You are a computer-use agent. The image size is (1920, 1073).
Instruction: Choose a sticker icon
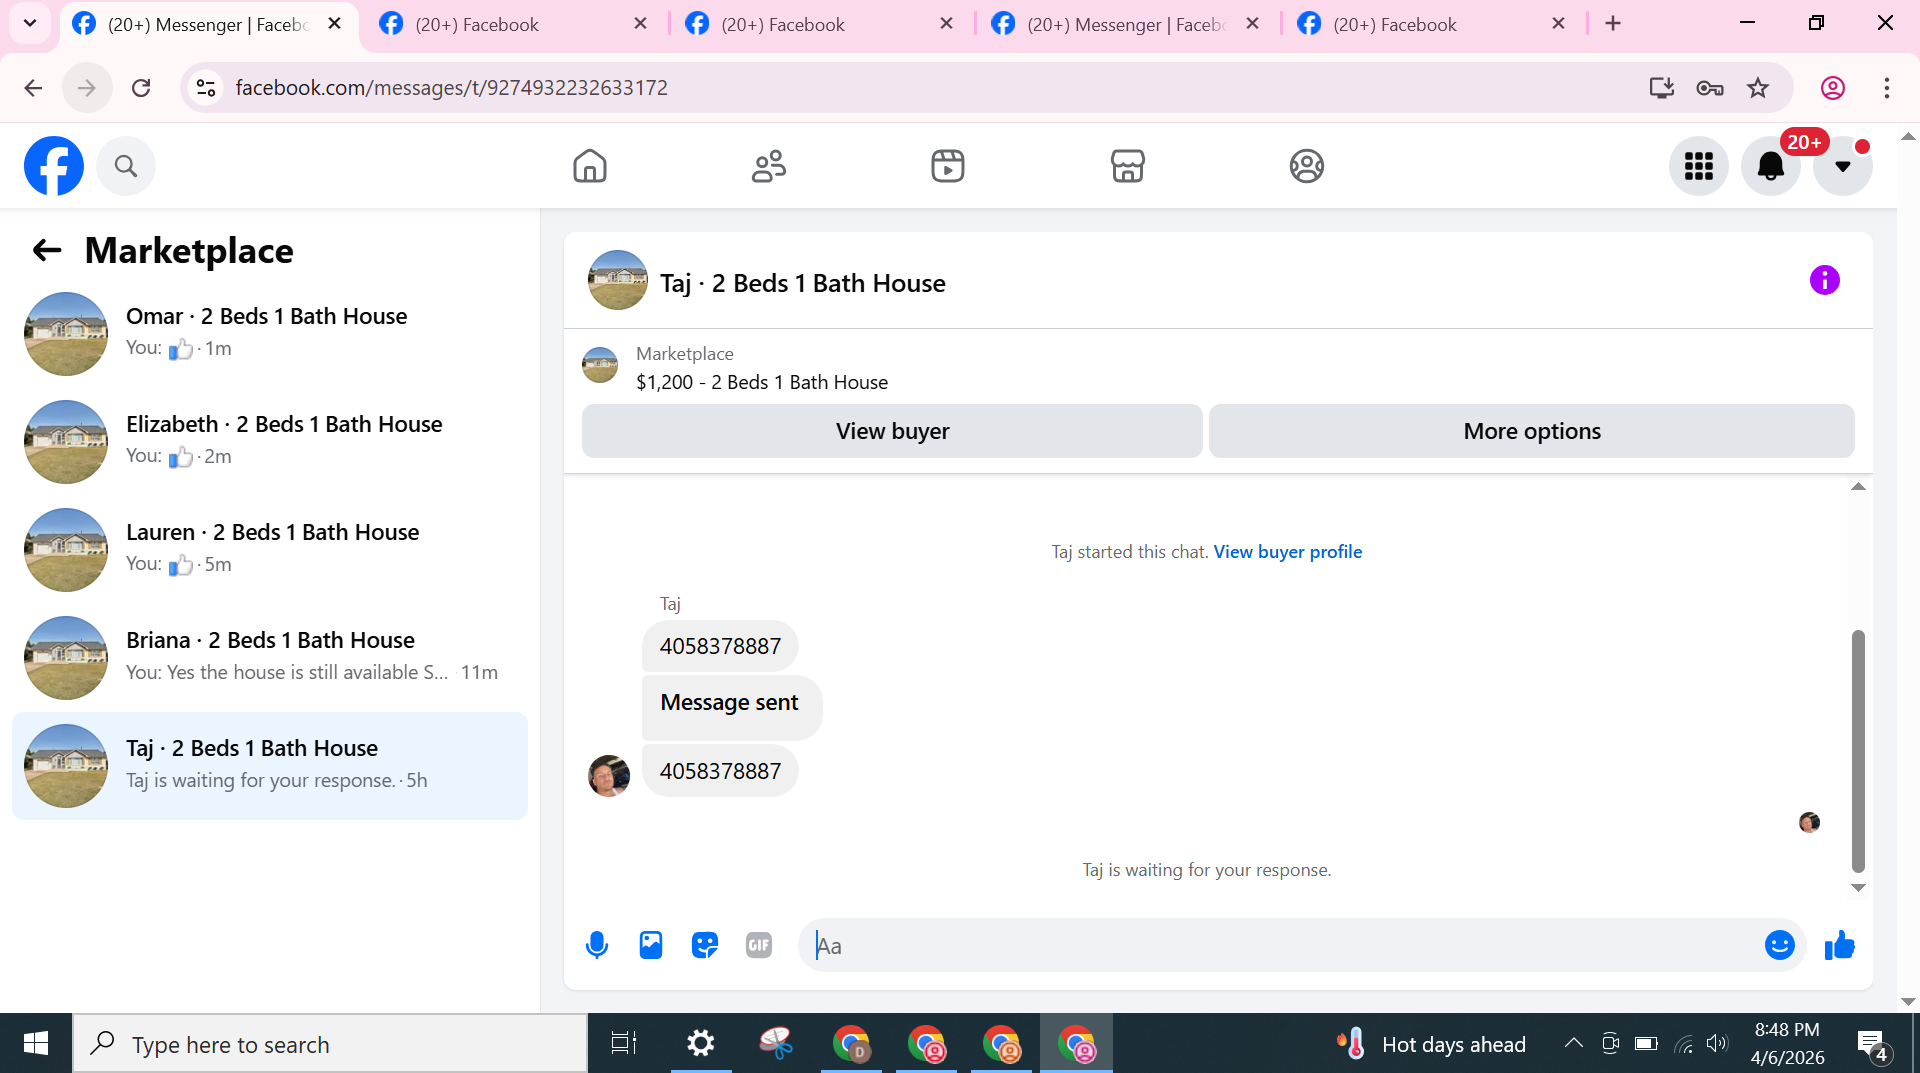pos(705,945)
